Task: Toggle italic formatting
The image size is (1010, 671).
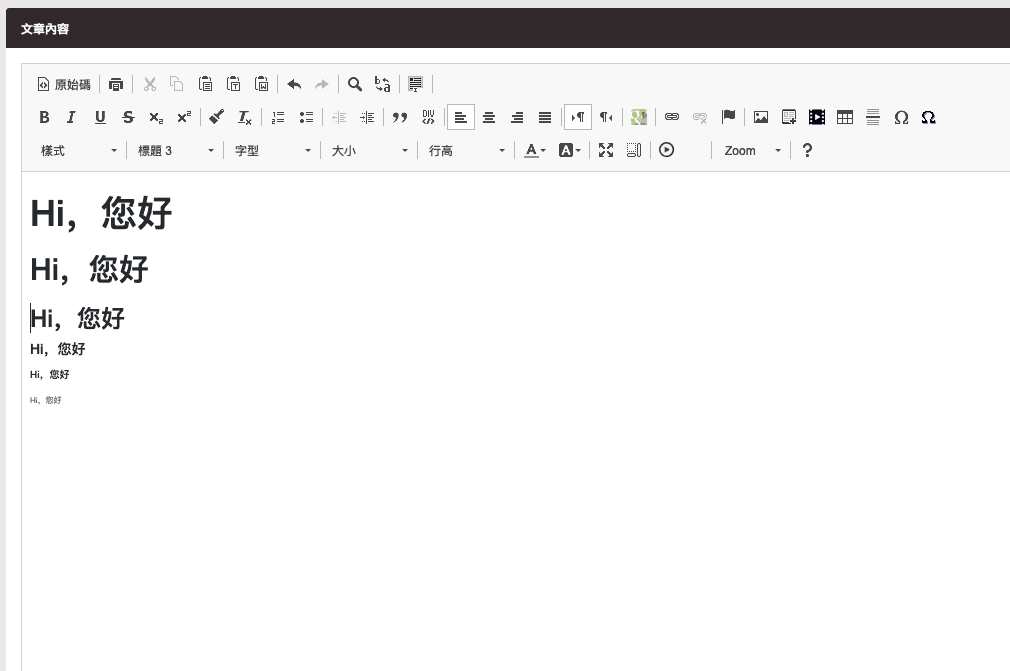Action: coord(71,117)
